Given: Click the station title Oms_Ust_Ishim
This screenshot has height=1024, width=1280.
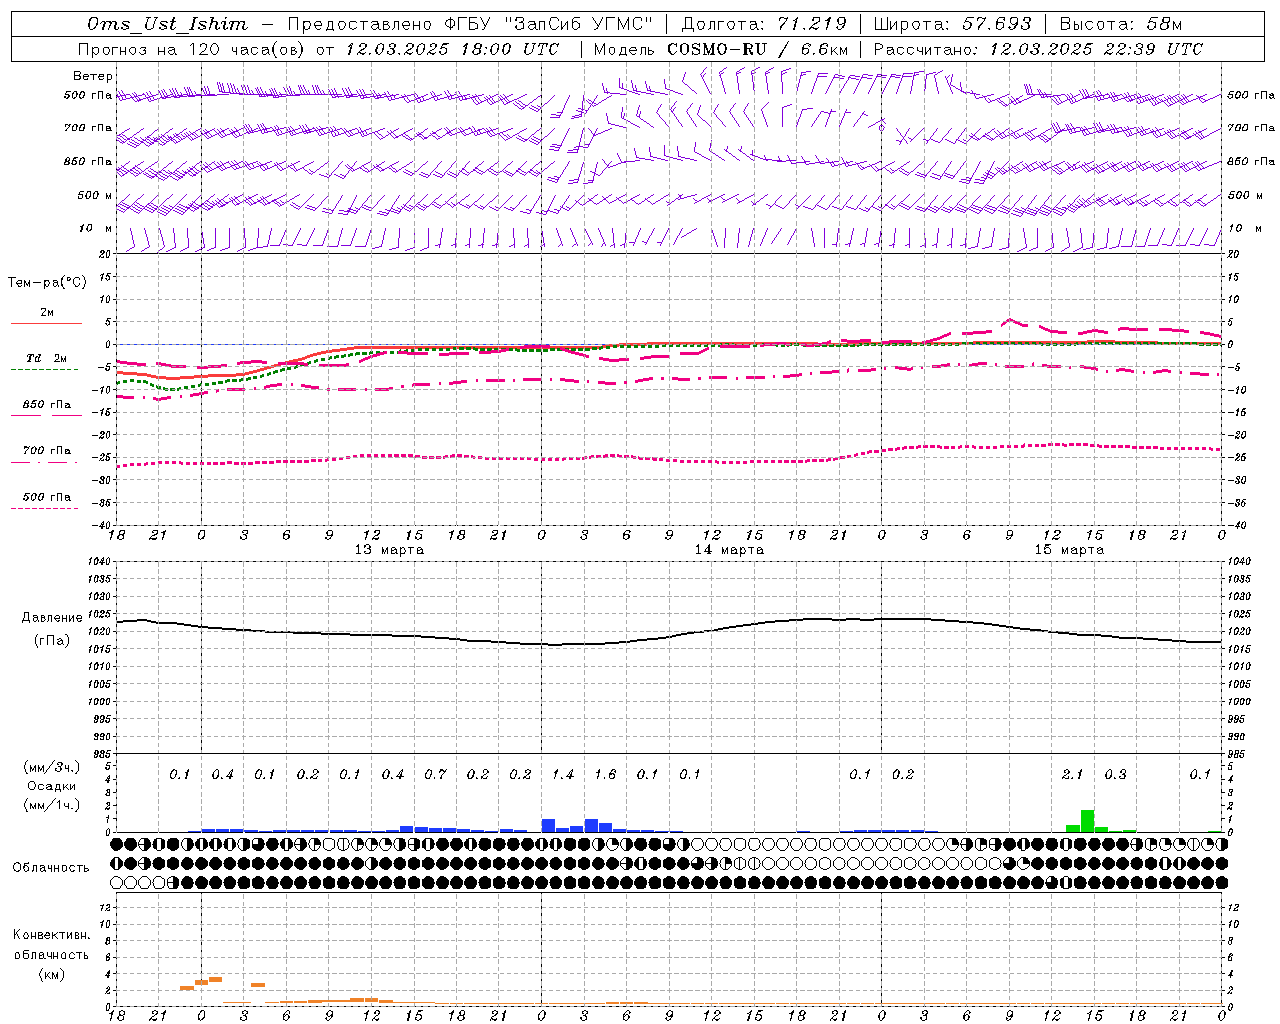Looking at the screenshot, I should tap(167, 24).
